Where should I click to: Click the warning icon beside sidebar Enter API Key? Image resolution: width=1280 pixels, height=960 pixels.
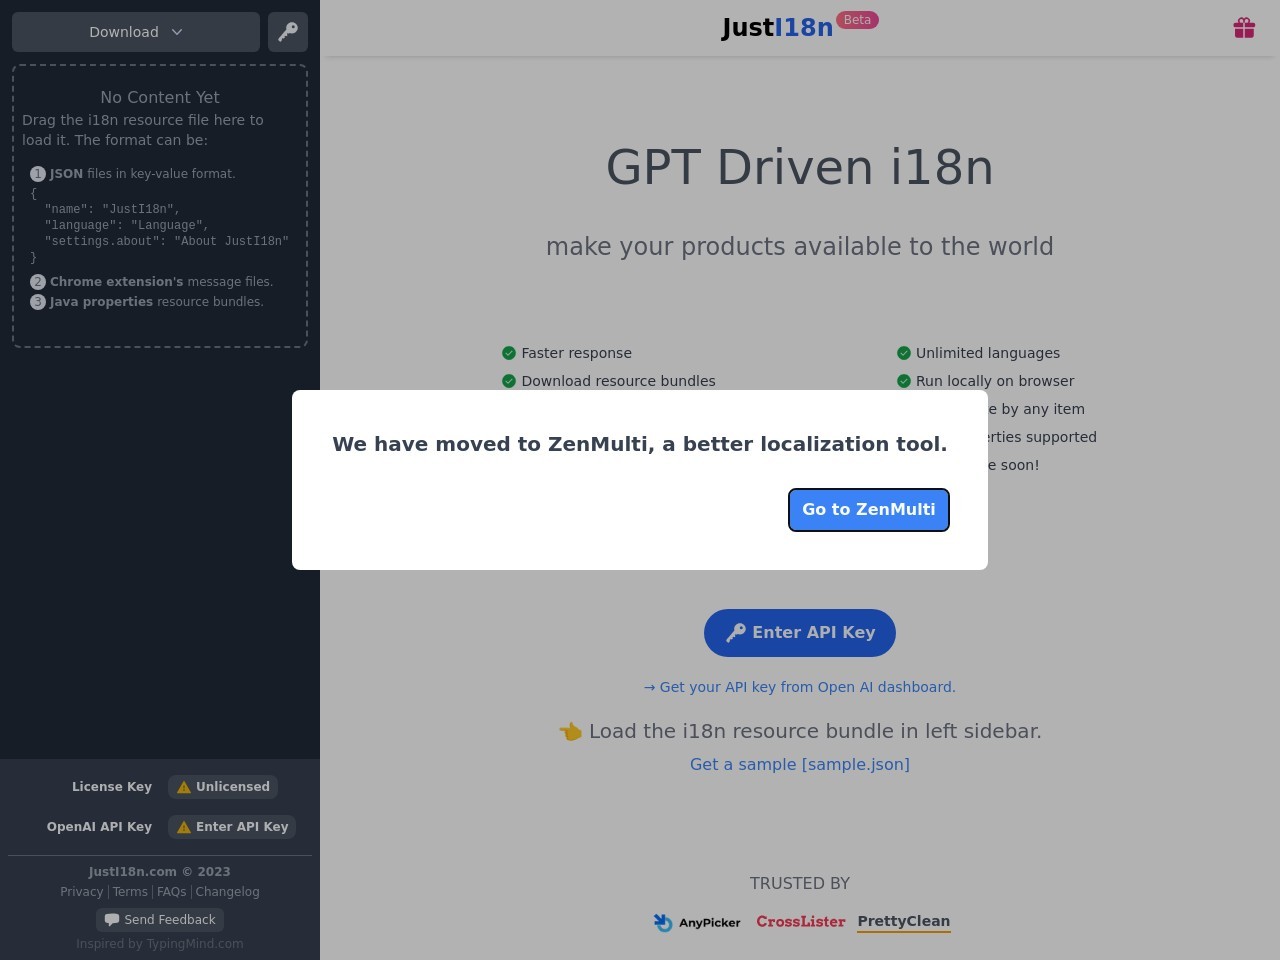point(184,827)
